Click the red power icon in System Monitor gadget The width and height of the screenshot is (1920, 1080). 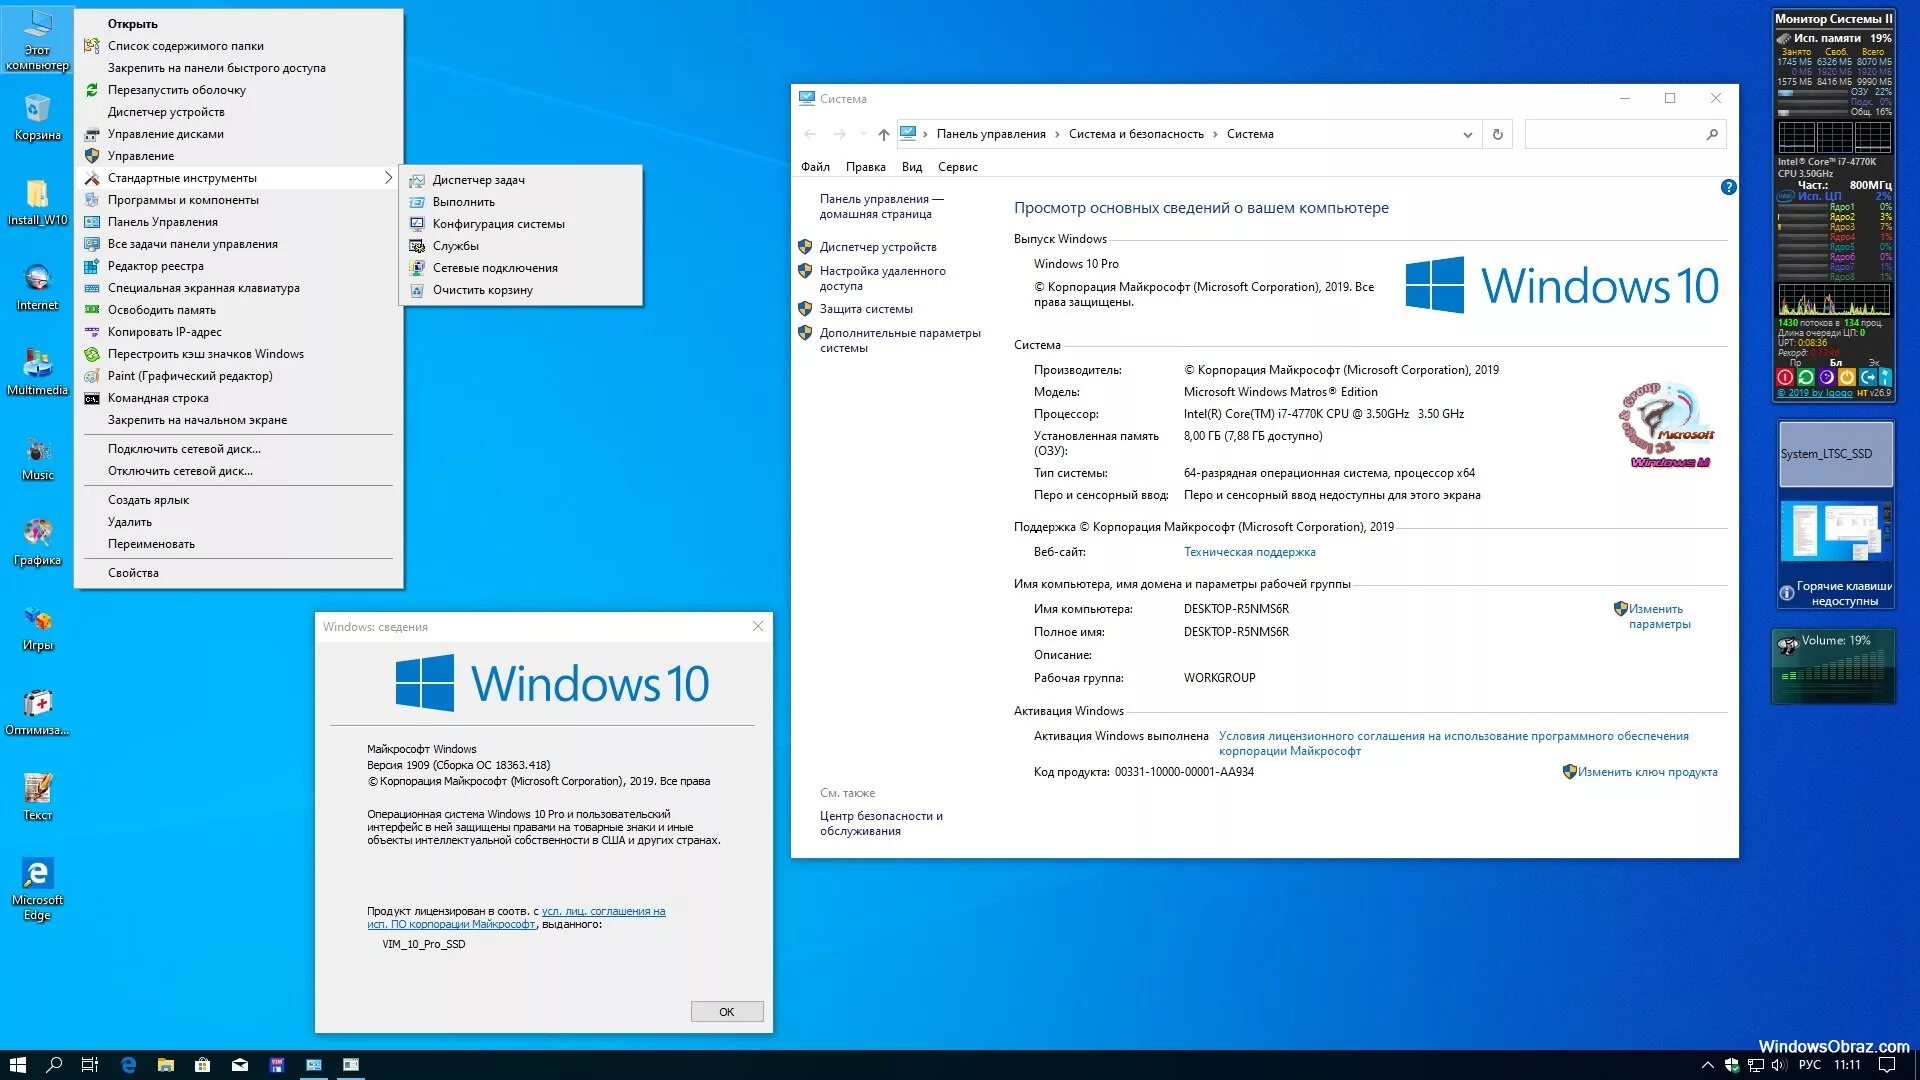point(1785,377)
